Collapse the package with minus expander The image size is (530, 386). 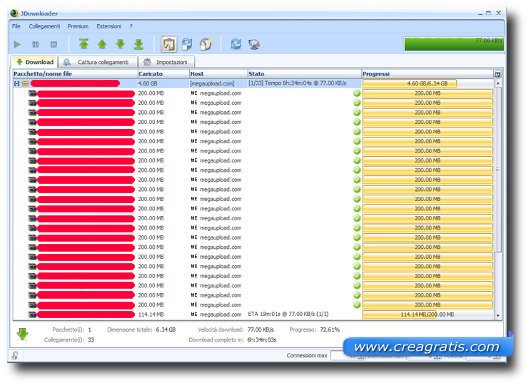(17, 83)
